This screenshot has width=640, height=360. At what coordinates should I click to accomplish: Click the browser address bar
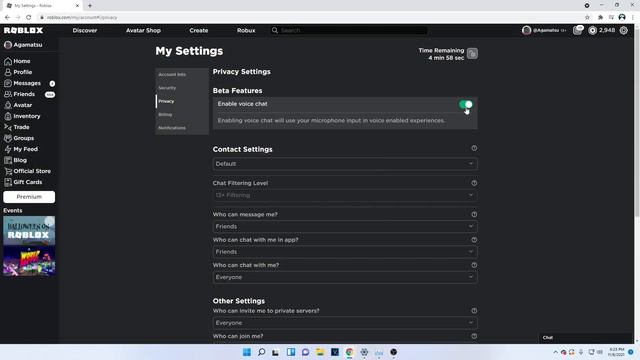coord(310,18)
